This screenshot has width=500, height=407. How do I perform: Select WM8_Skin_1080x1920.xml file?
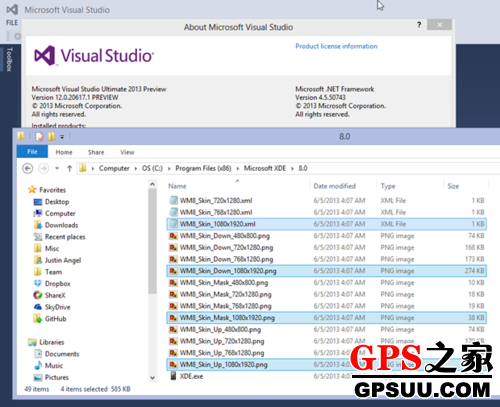point(327,224)
